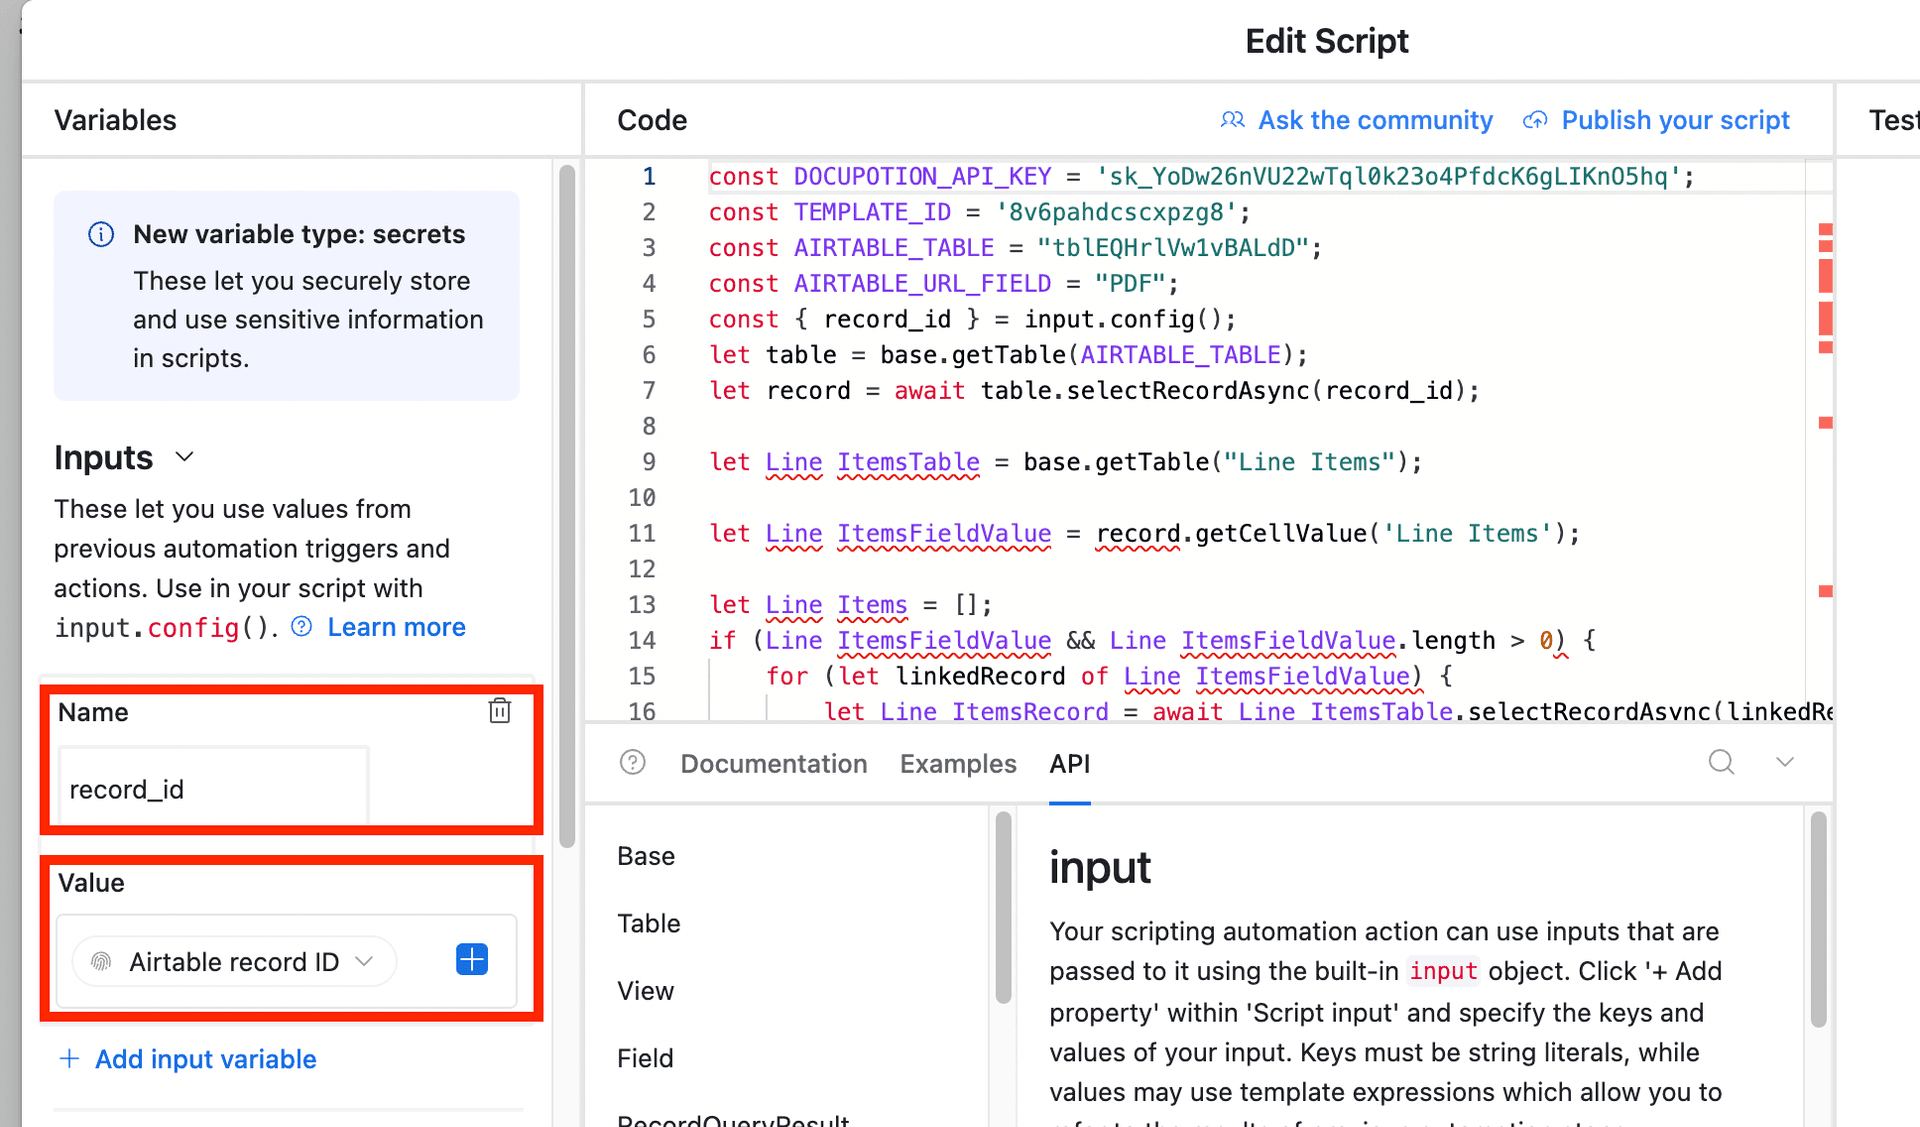This screenshot has height=1127, width=1920.
Task: Collapse the Inputs section
Action: pyautogui.click(x=184, y=457)
